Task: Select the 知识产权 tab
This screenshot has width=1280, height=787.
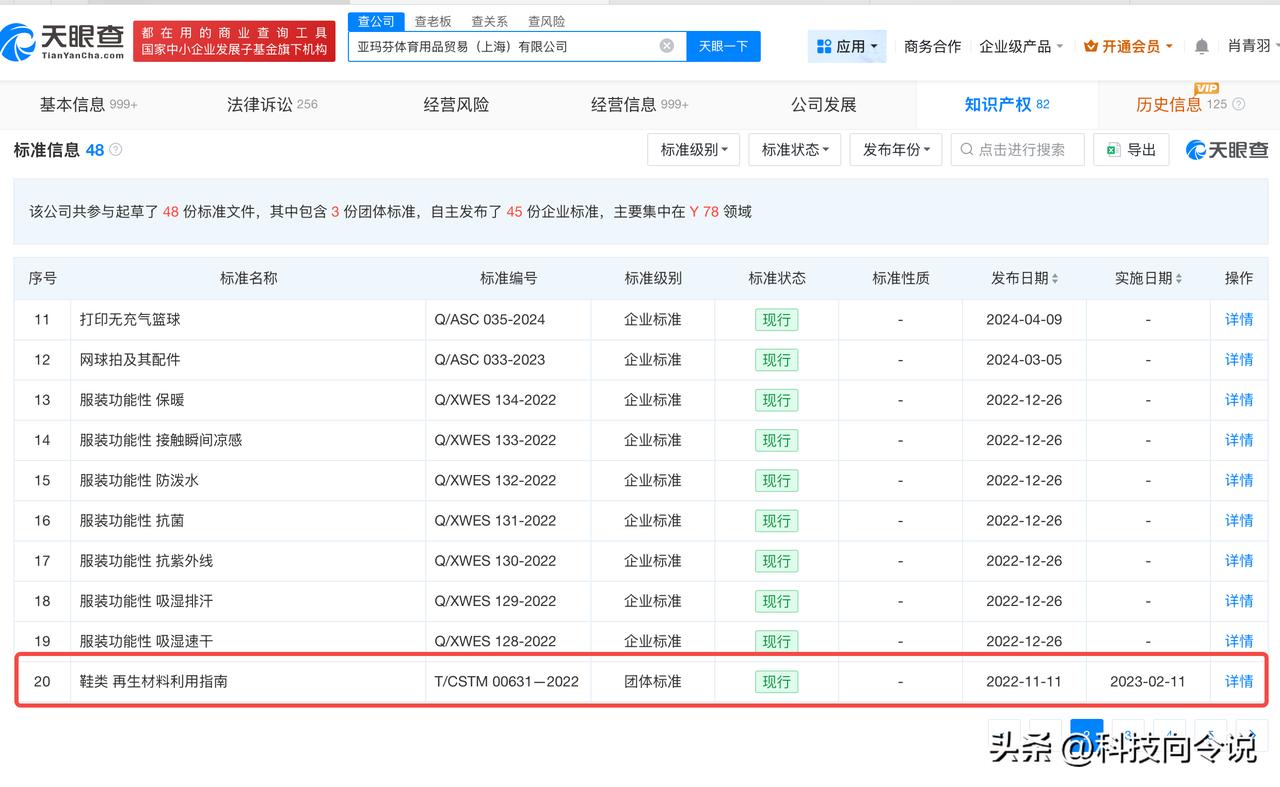Action: 1006,105
